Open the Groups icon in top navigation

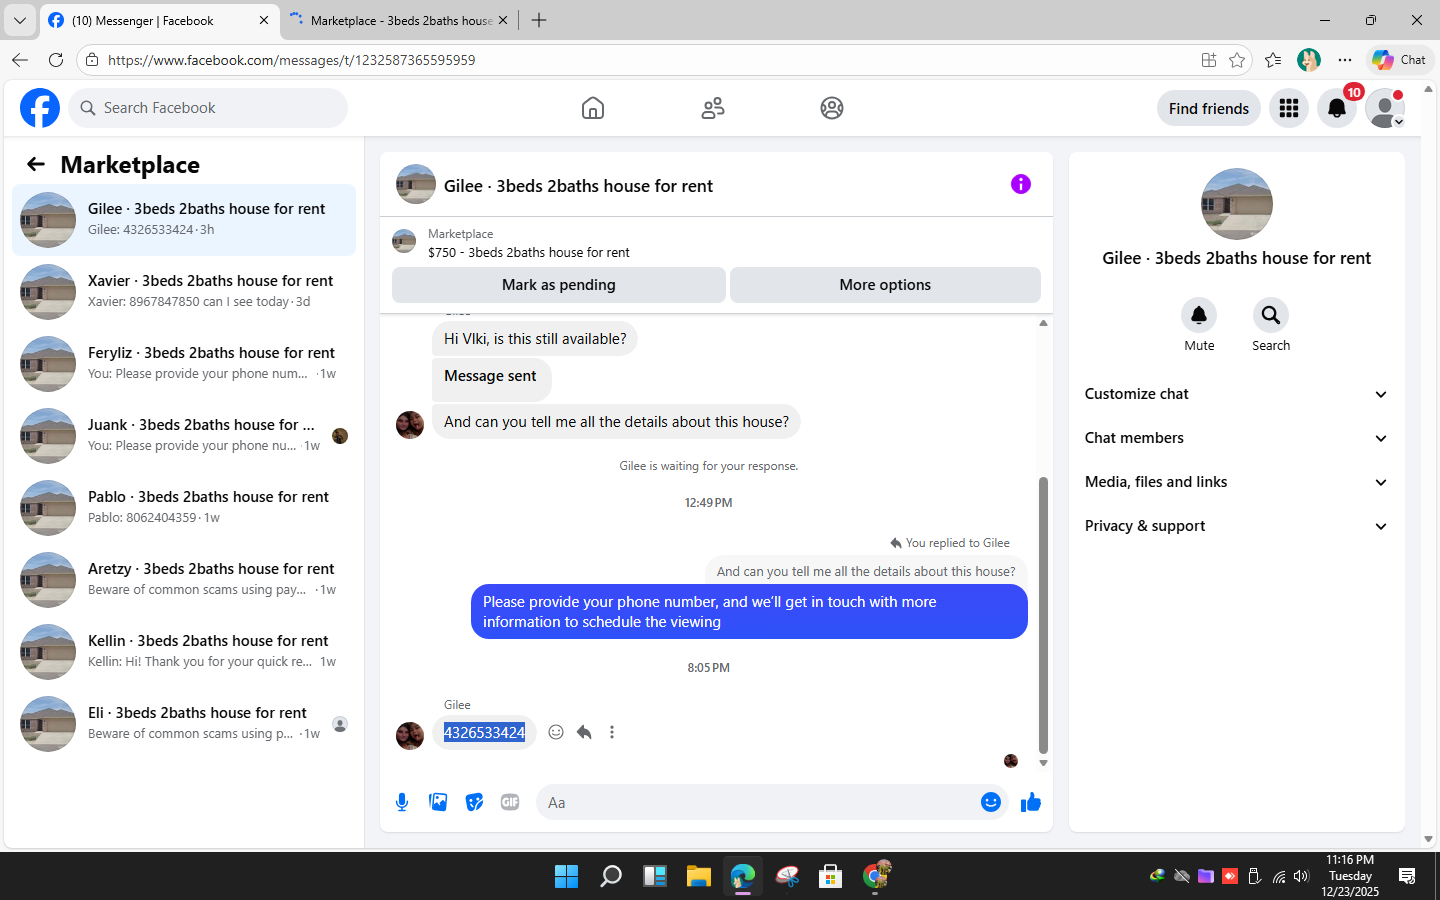tap(832, 108)
